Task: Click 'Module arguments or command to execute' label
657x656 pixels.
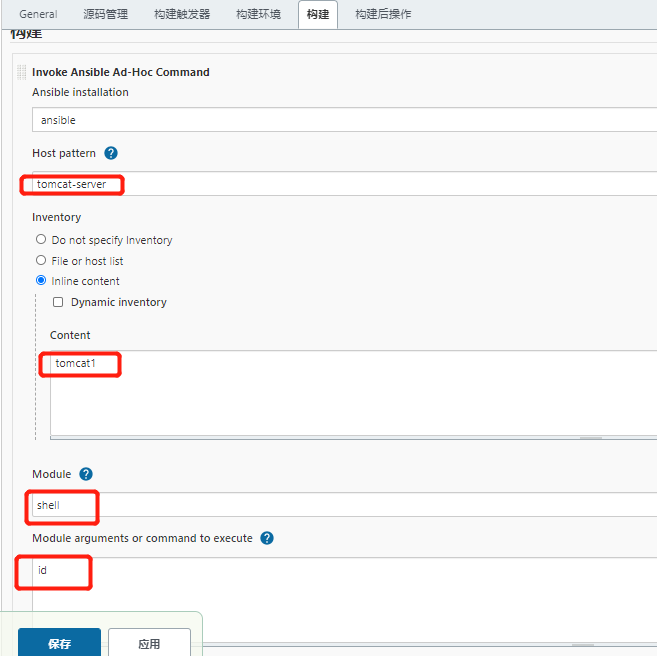Action: point(142,538)
